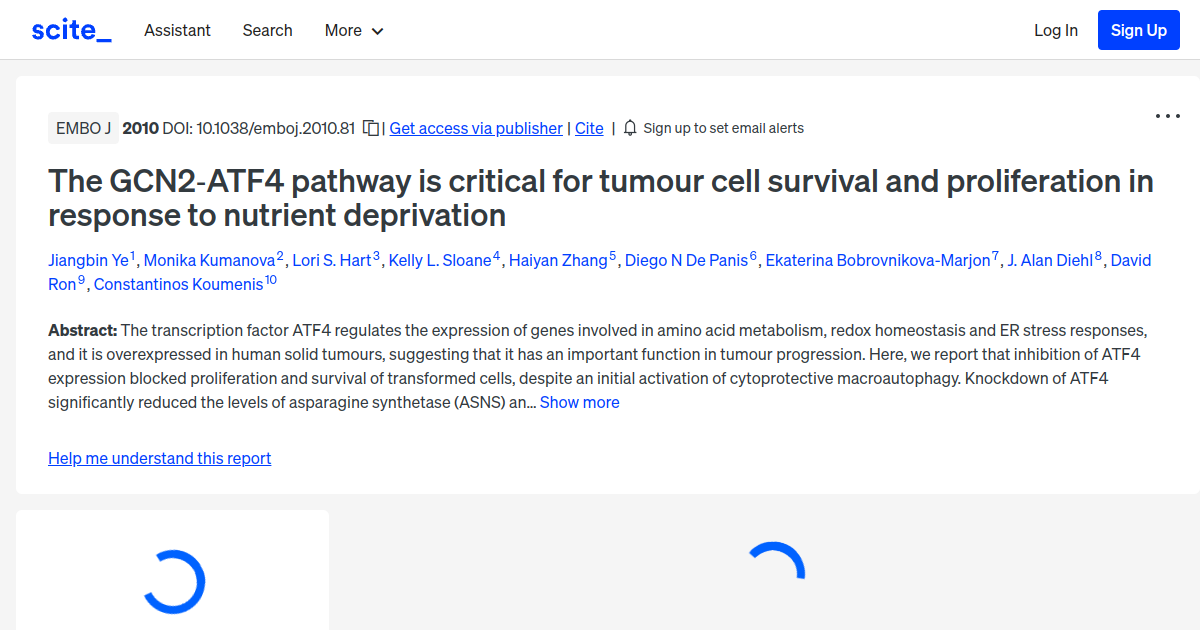Click the EMBO J journal badge
The width and height of the screenshot is (1200, 630).
coord(83,128)
